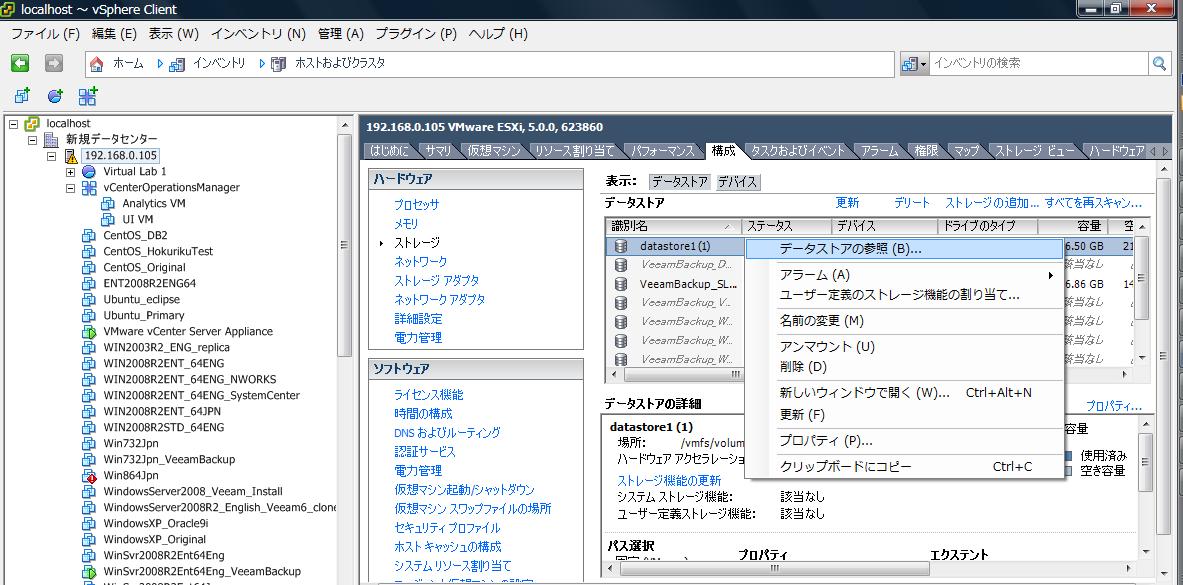Select WindowsXP_Oracle9i VM icon
This screenshot has width=1183, height=585.
[89, 524]
